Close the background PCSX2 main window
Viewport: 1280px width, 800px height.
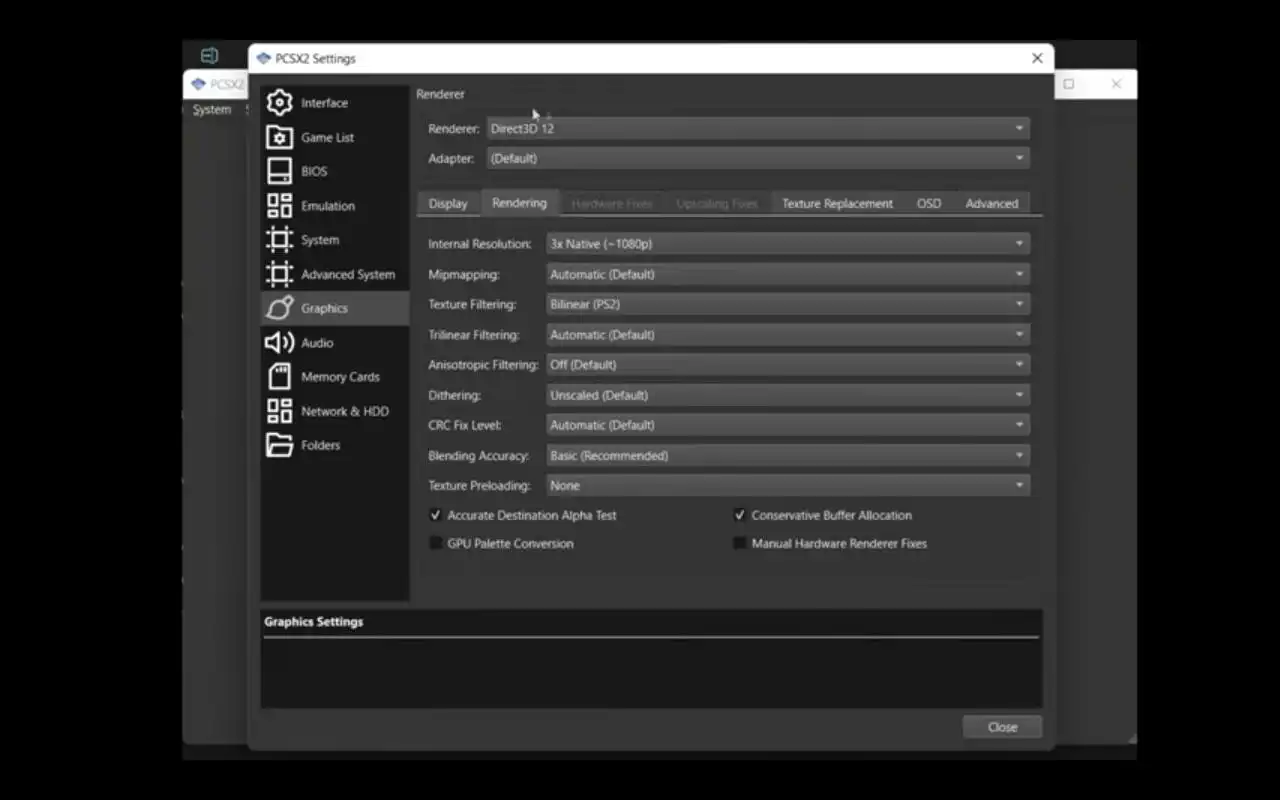[1116, 84]
